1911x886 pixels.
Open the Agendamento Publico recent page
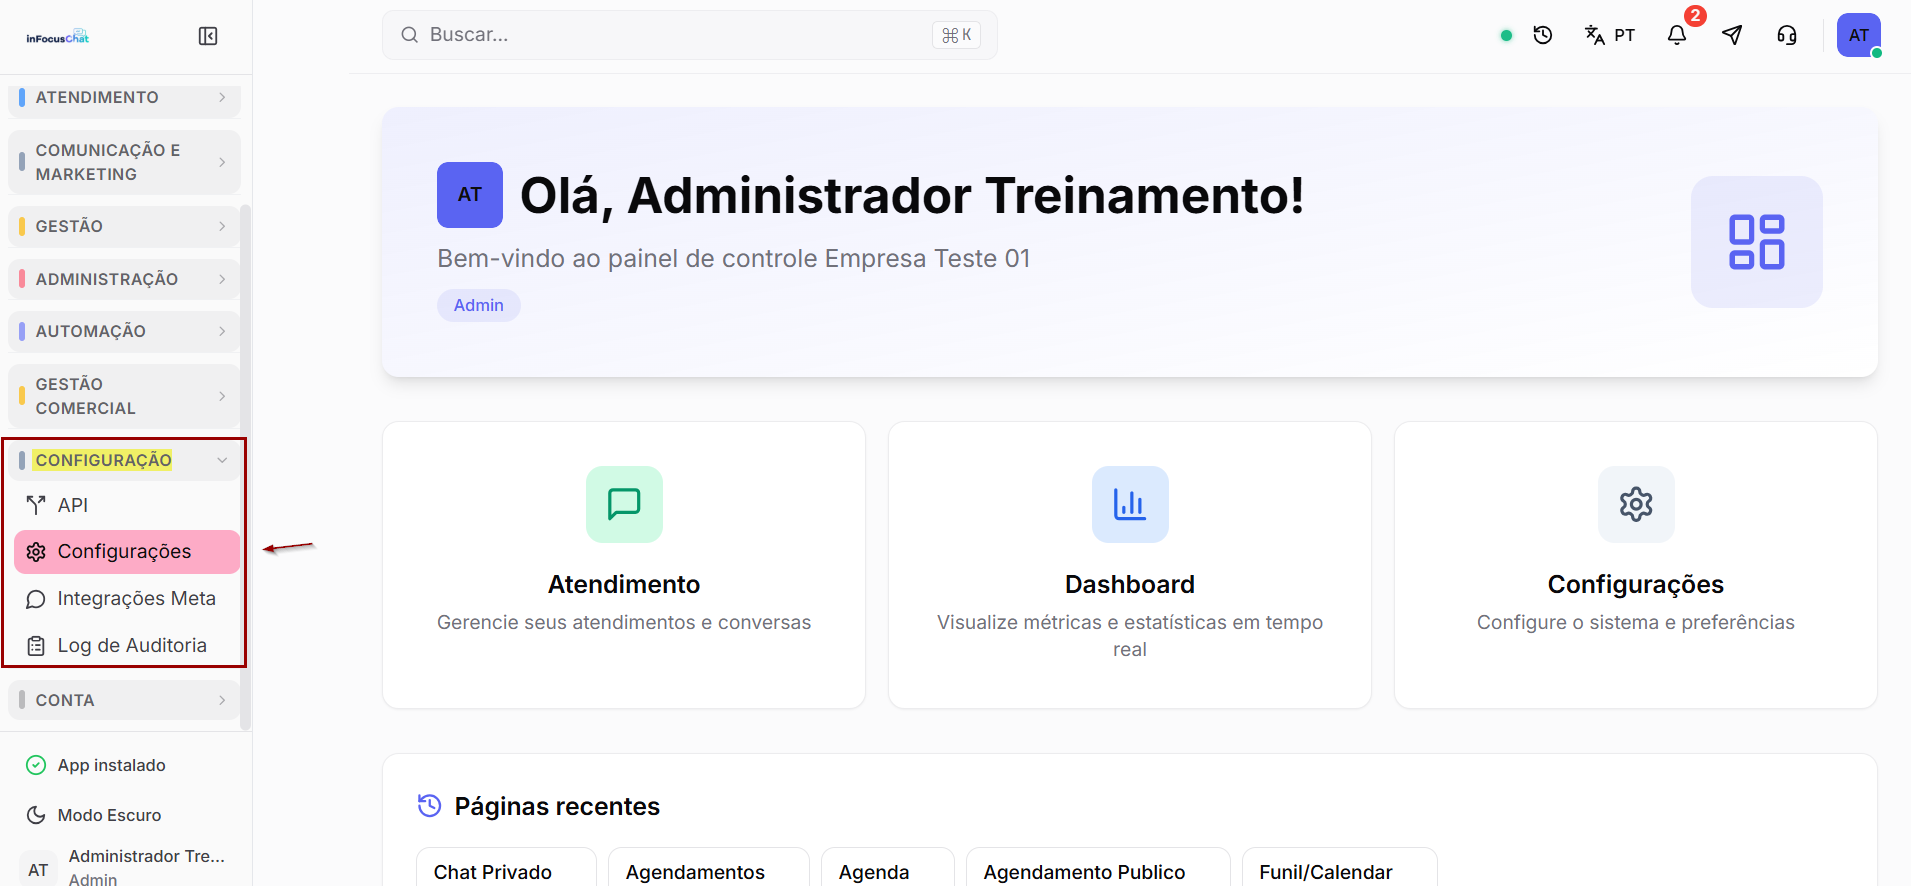click(1098, 868)
